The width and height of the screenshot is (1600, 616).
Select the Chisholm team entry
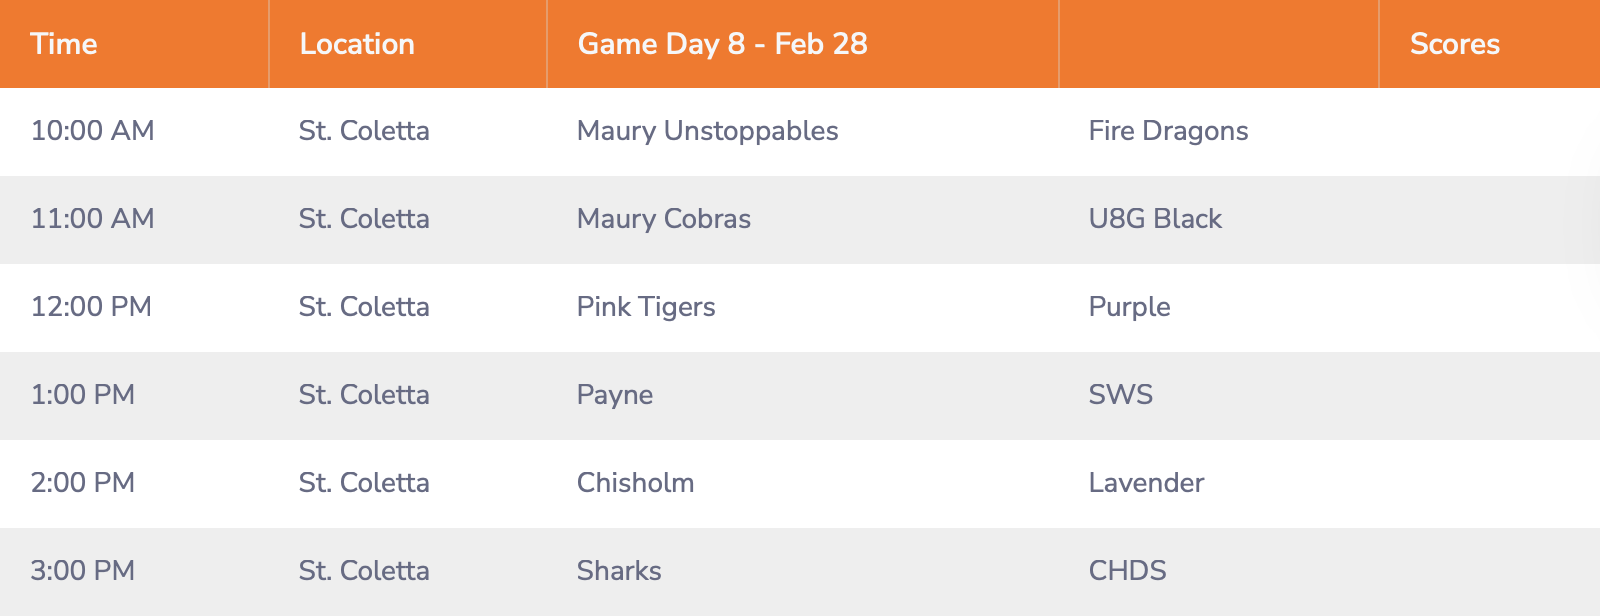[636, 483]
